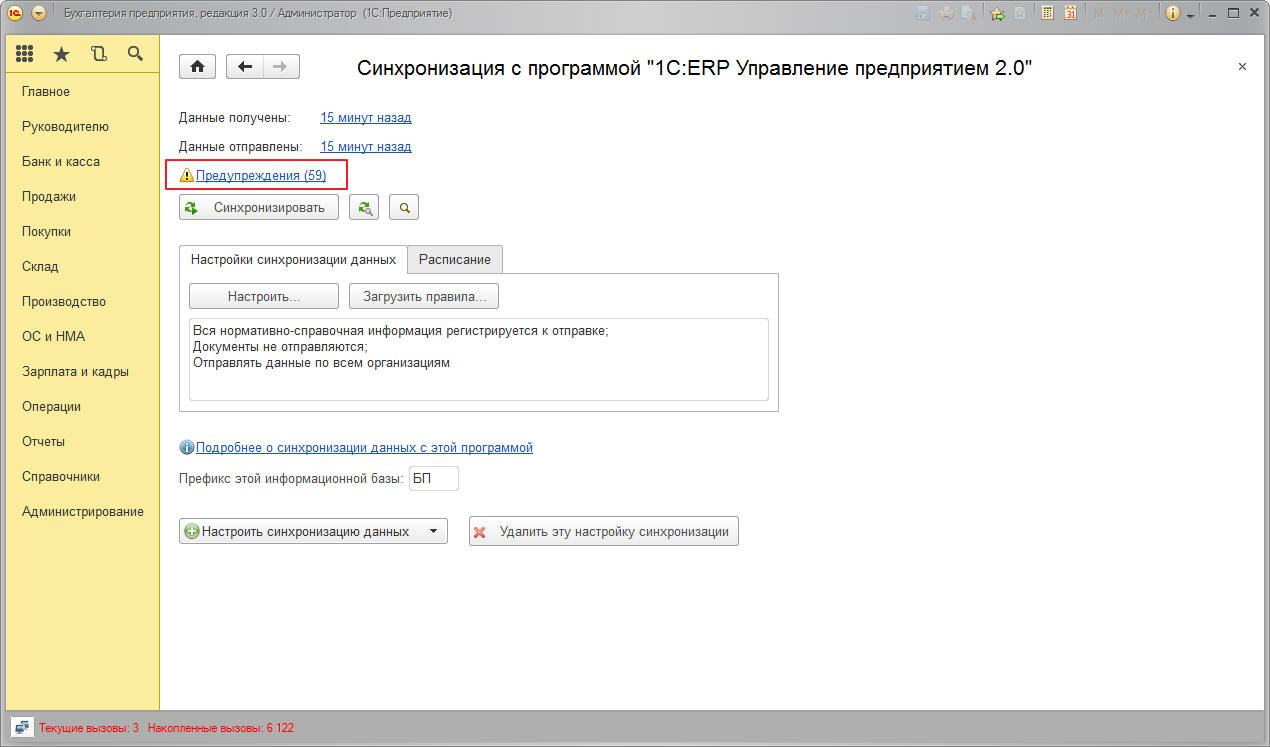Open the sections menu grid icon

[25, 54]
